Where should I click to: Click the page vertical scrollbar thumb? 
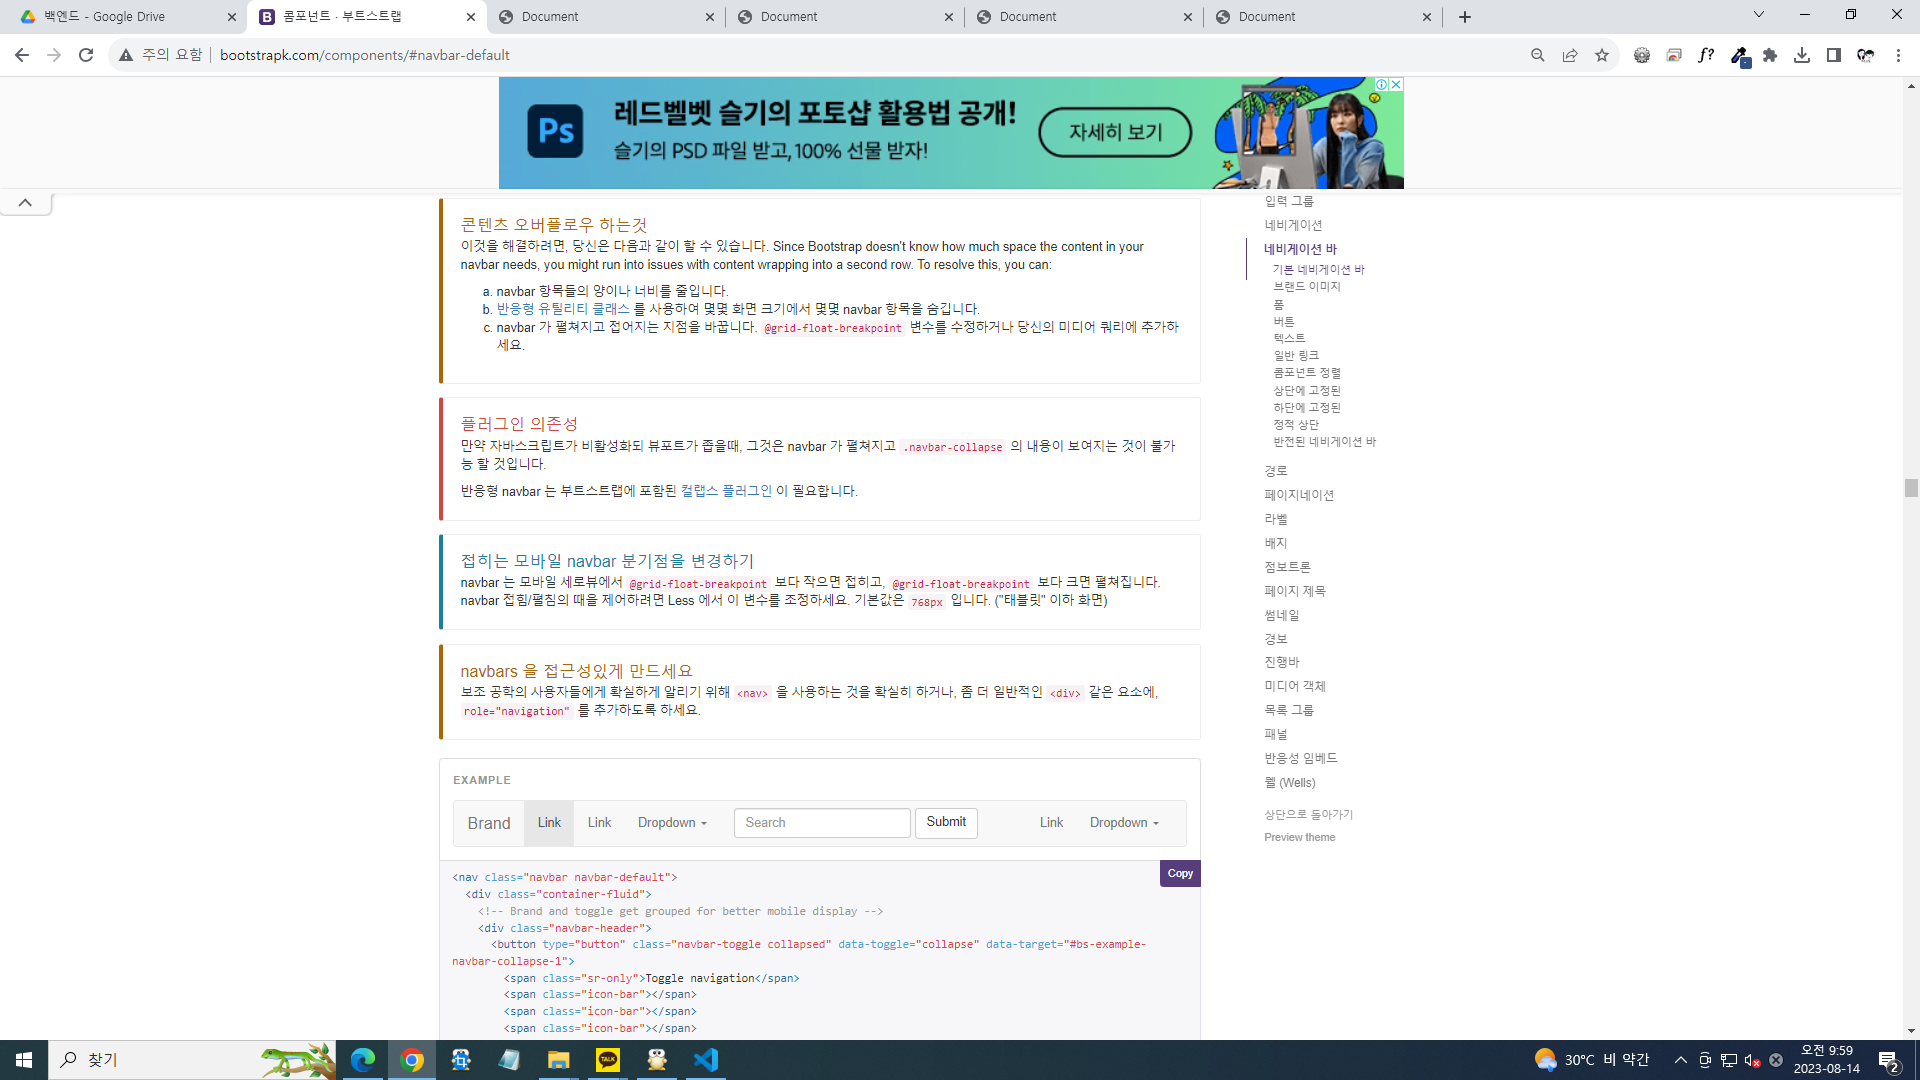click(1911, 488)
